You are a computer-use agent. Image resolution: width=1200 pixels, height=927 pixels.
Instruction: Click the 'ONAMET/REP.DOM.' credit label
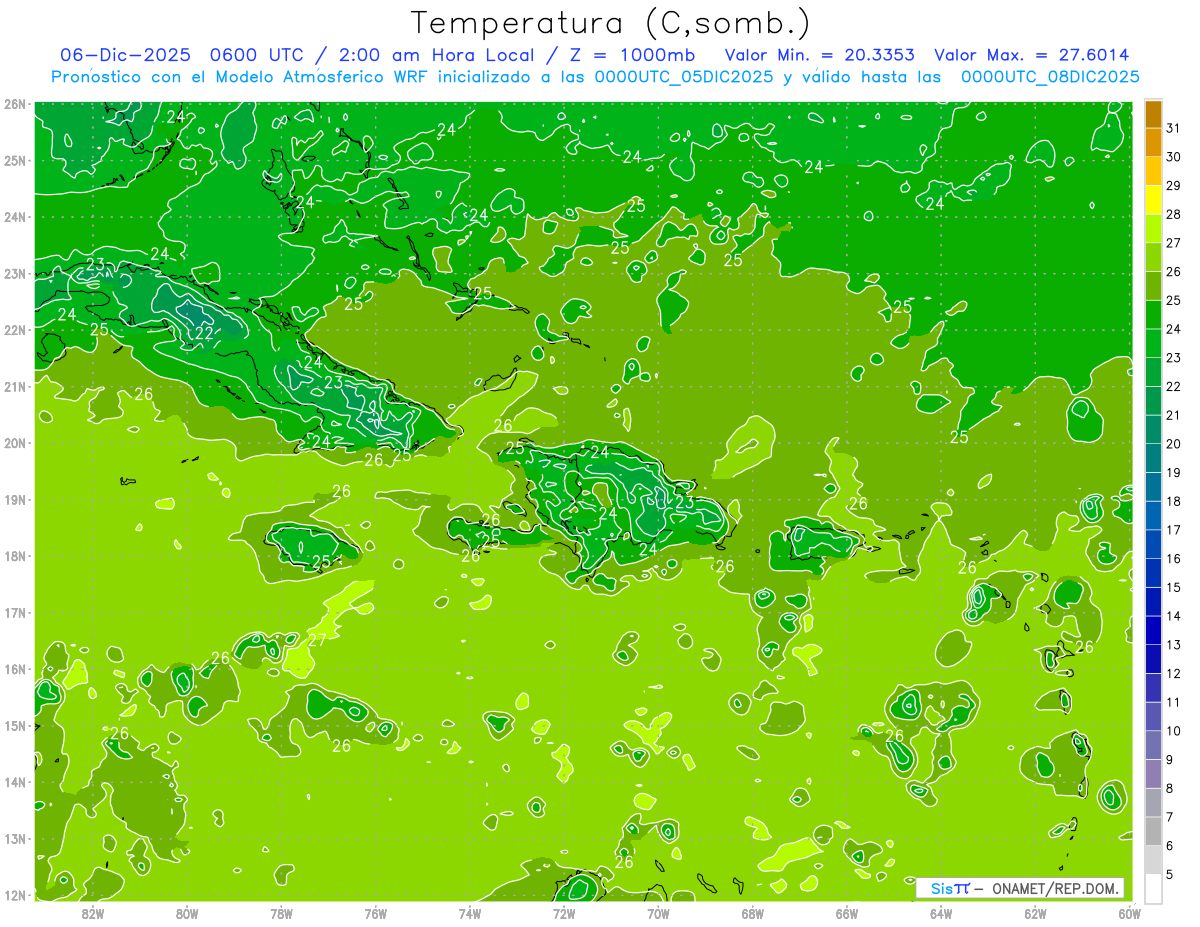(x=1056, y=888)
